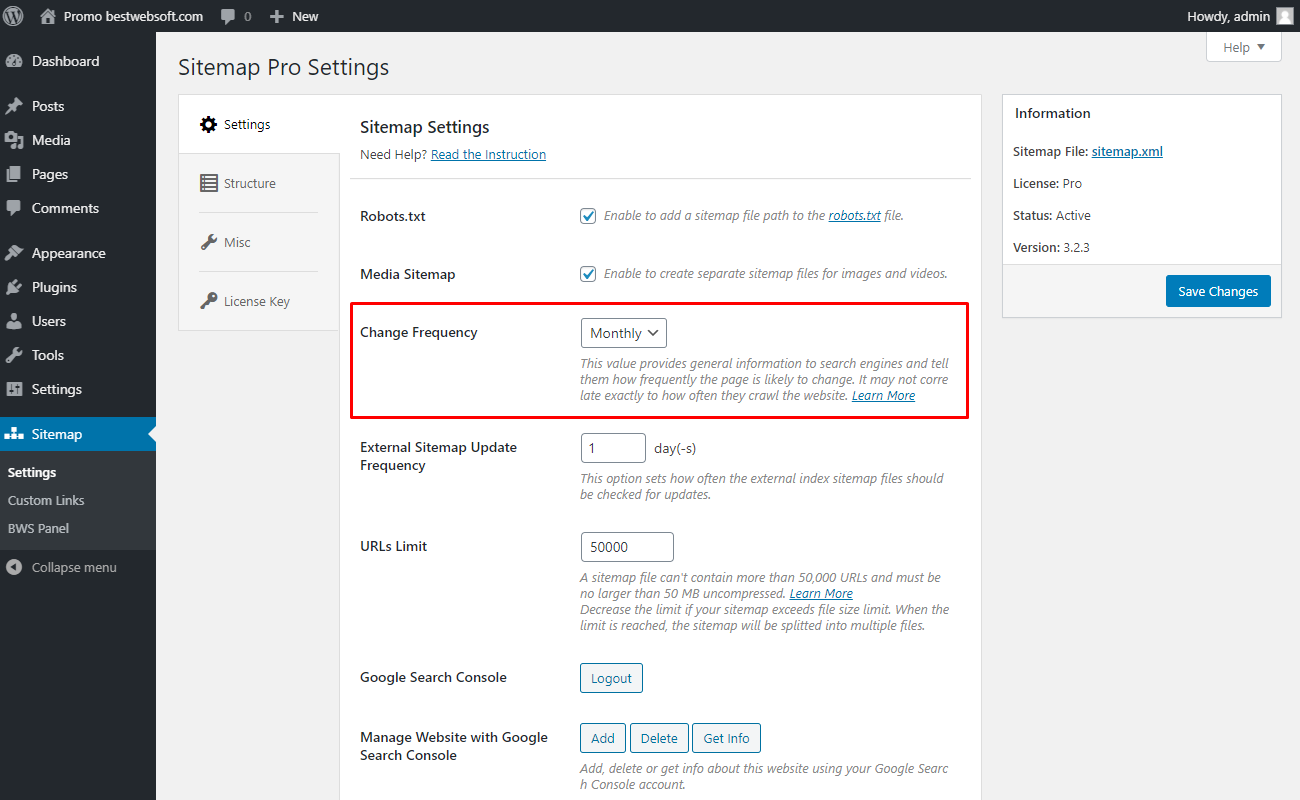Click the URLs Limit input field

pyautogui.click(x=627, y=547)
